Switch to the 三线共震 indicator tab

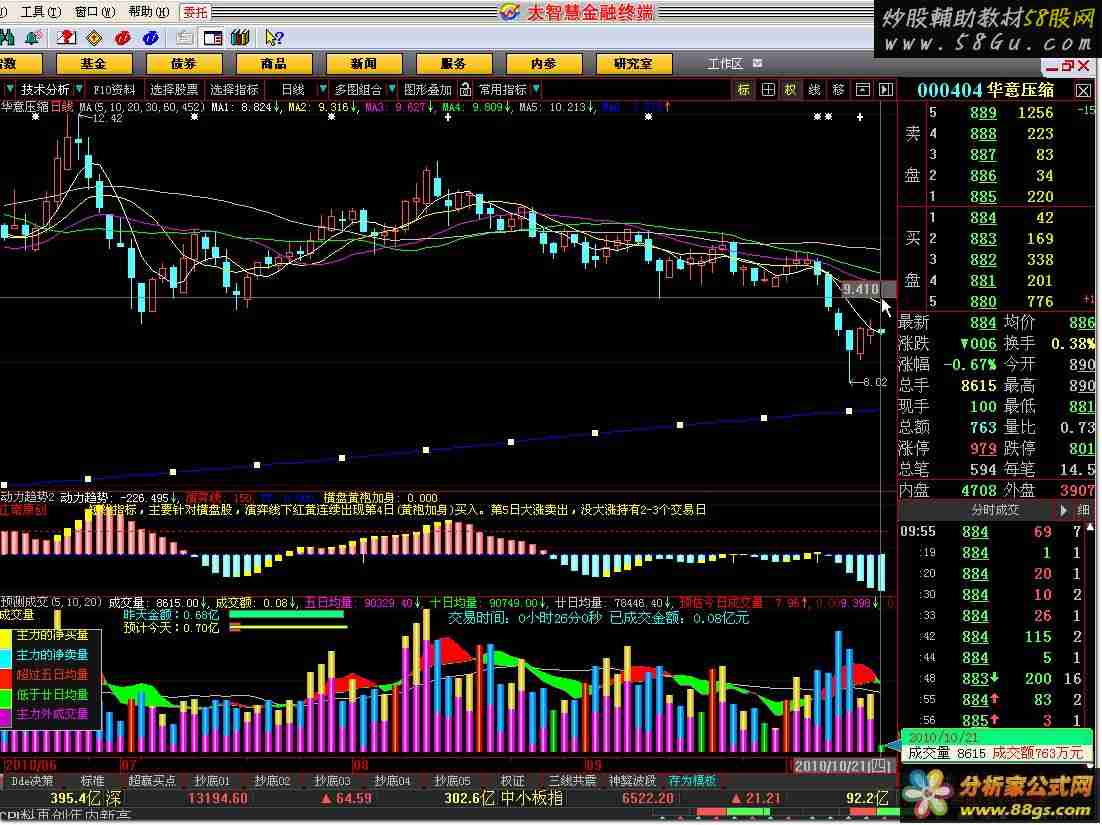pyautogui.click(x=572, y=780)
